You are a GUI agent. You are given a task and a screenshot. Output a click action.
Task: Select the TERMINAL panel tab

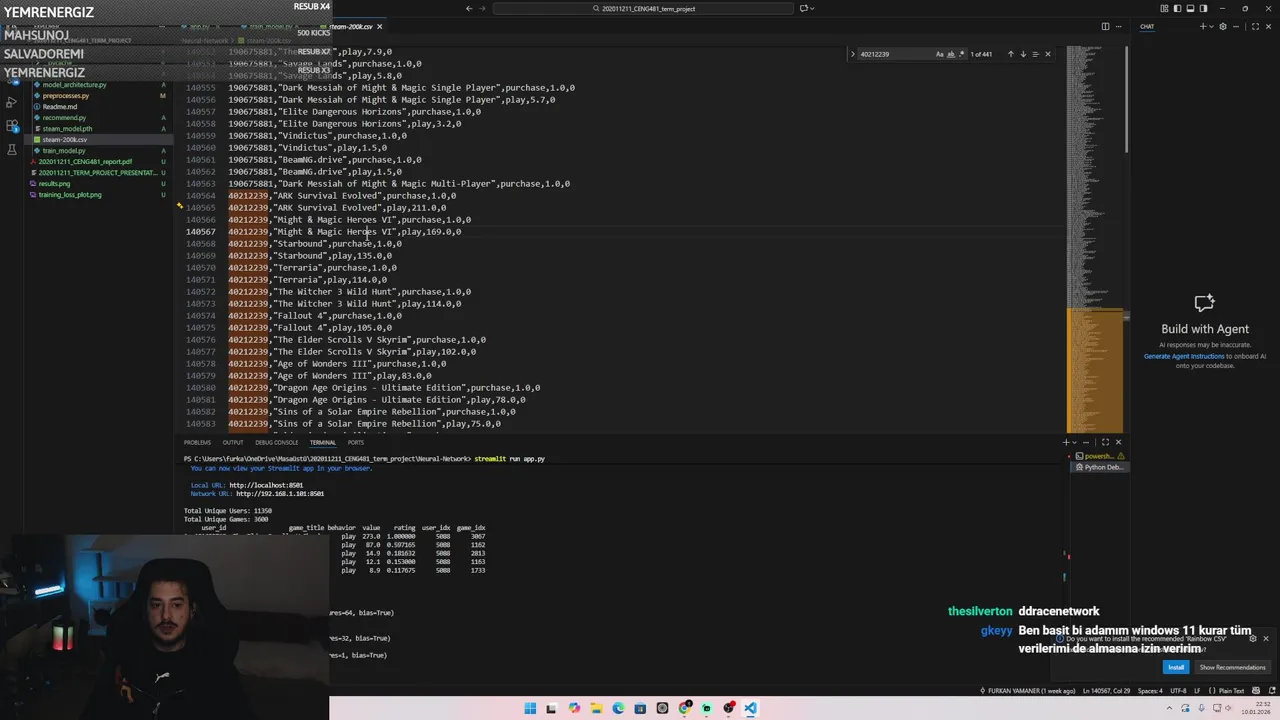coord(322,442)
